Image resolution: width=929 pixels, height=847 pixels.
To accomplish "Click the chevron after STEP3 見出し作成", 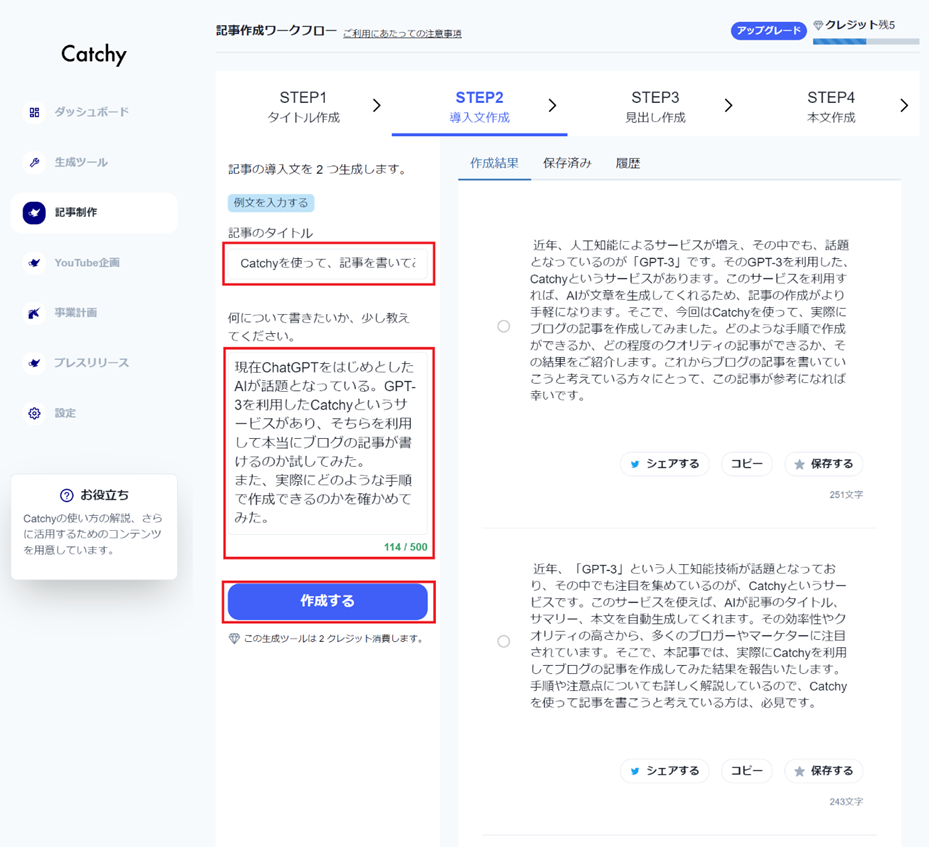I will (728, 106).
